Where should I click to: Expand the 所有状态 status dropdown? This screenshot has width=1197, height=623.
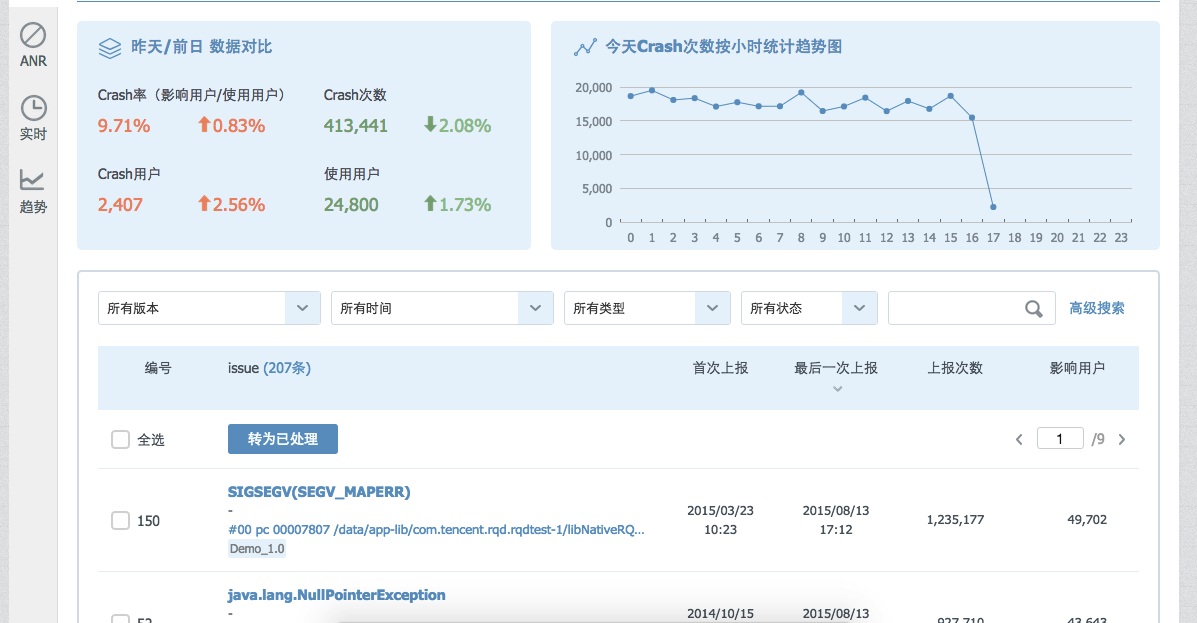tap(859, 309)
